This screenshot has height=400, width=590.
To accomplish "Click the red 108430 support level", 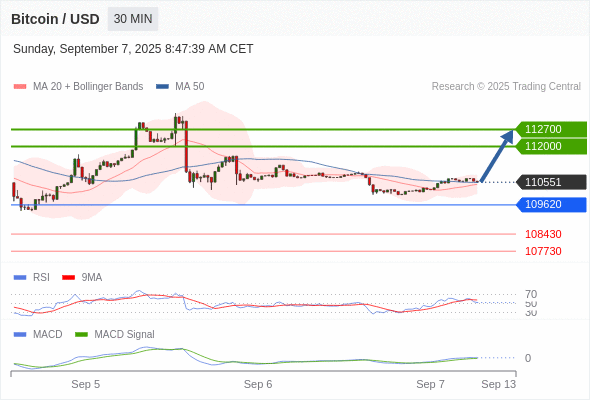I will 543,234.
